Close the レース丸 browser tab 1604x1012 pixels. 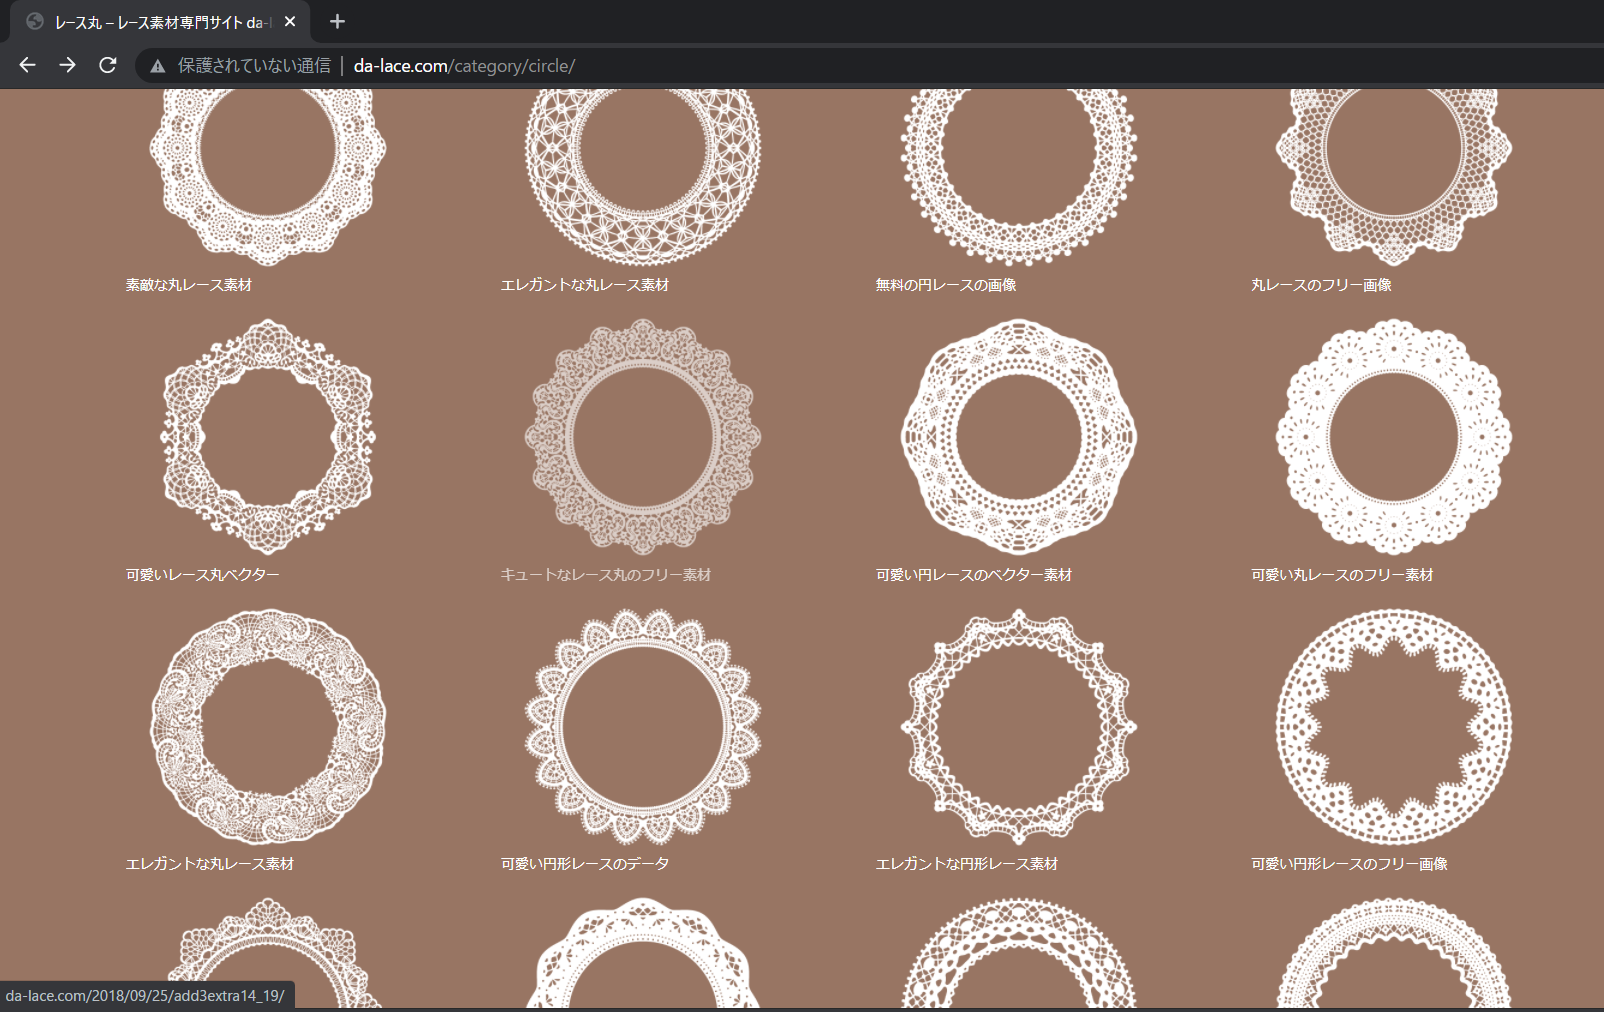[x=290, y=21]
